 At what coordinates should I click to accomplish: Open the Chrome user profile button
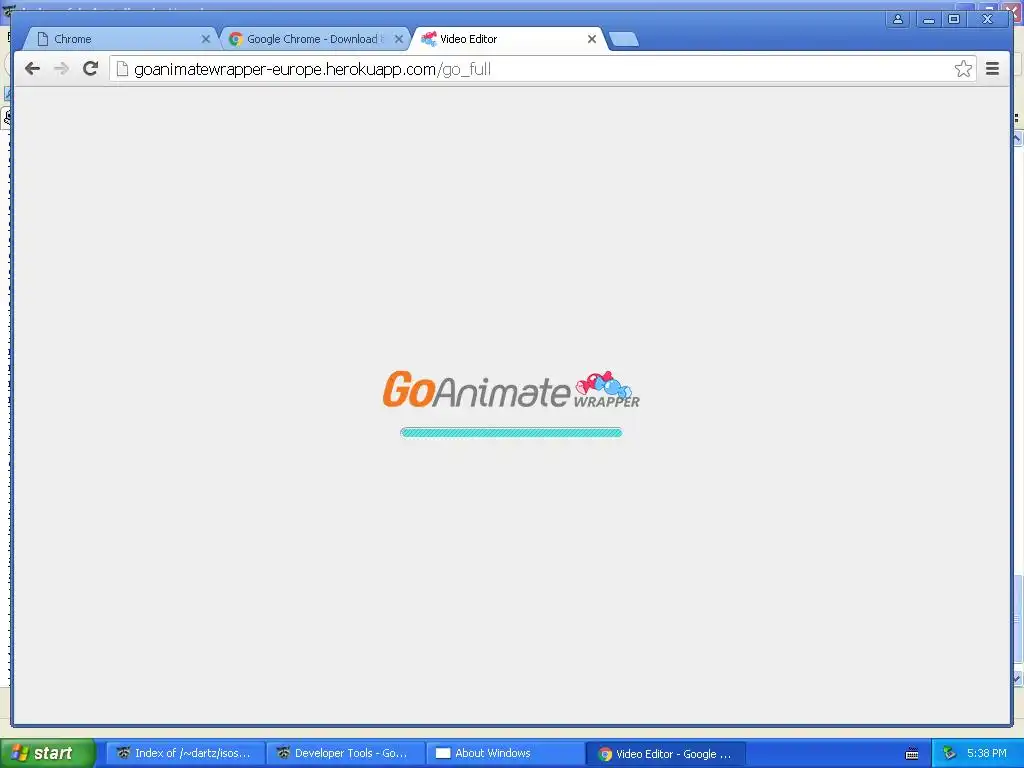click(898, 19)
